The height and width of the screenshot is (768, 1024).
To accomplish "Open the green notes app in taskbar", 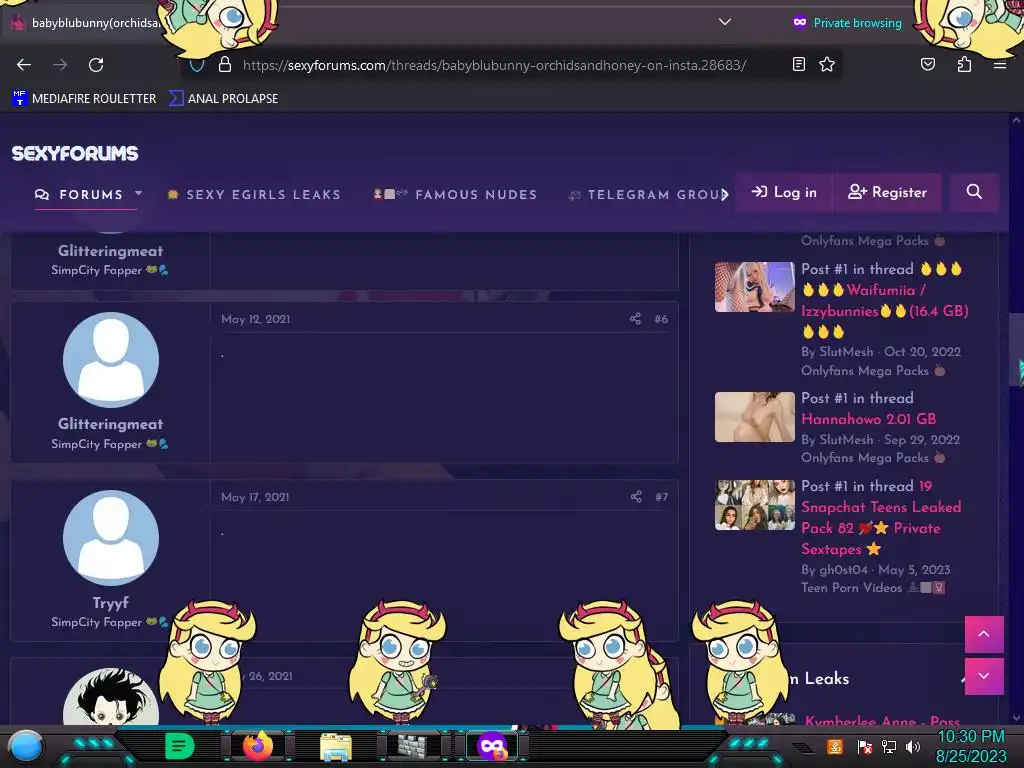I will click(x=180, y=746).
